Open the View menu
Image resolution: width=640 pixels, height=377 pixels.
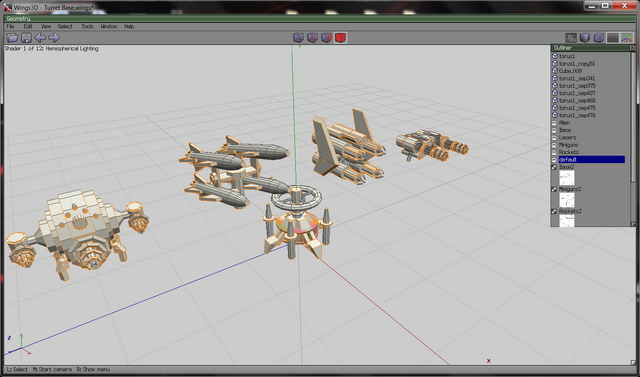coord(46,26)
